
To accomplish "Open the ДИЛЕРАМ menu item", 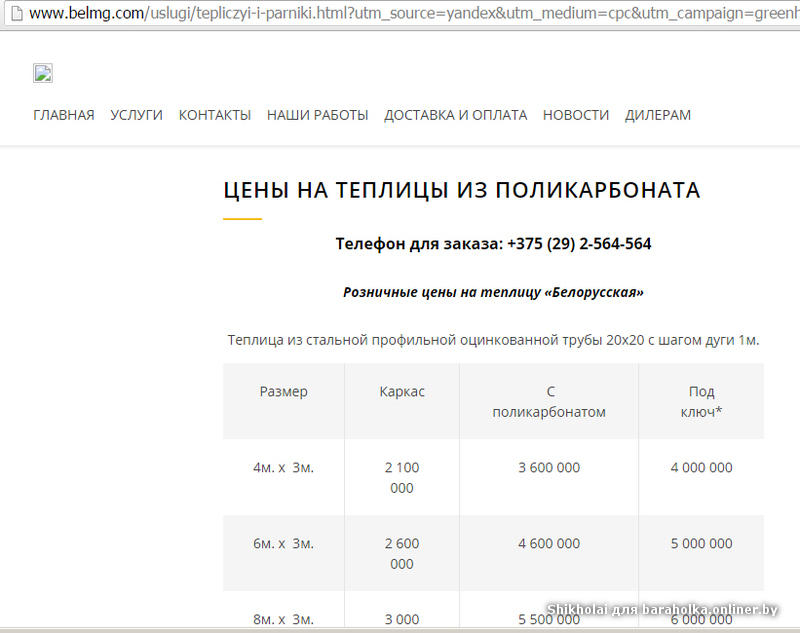I will pos(658,115).
